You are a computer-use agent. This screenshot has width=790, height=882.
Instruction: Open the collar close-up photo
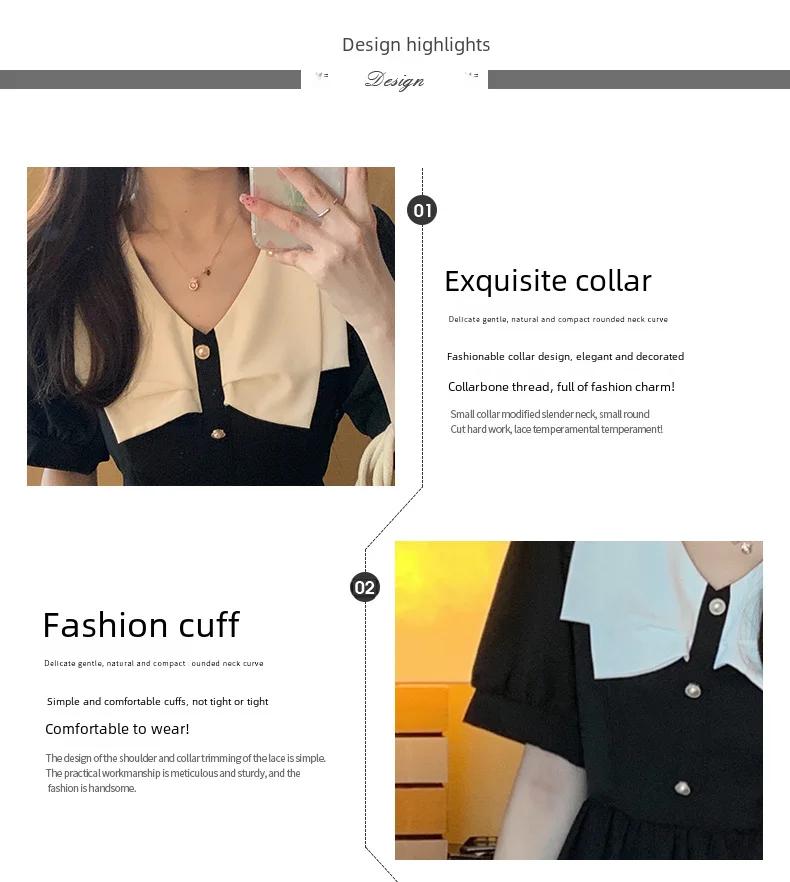[211, 326]
